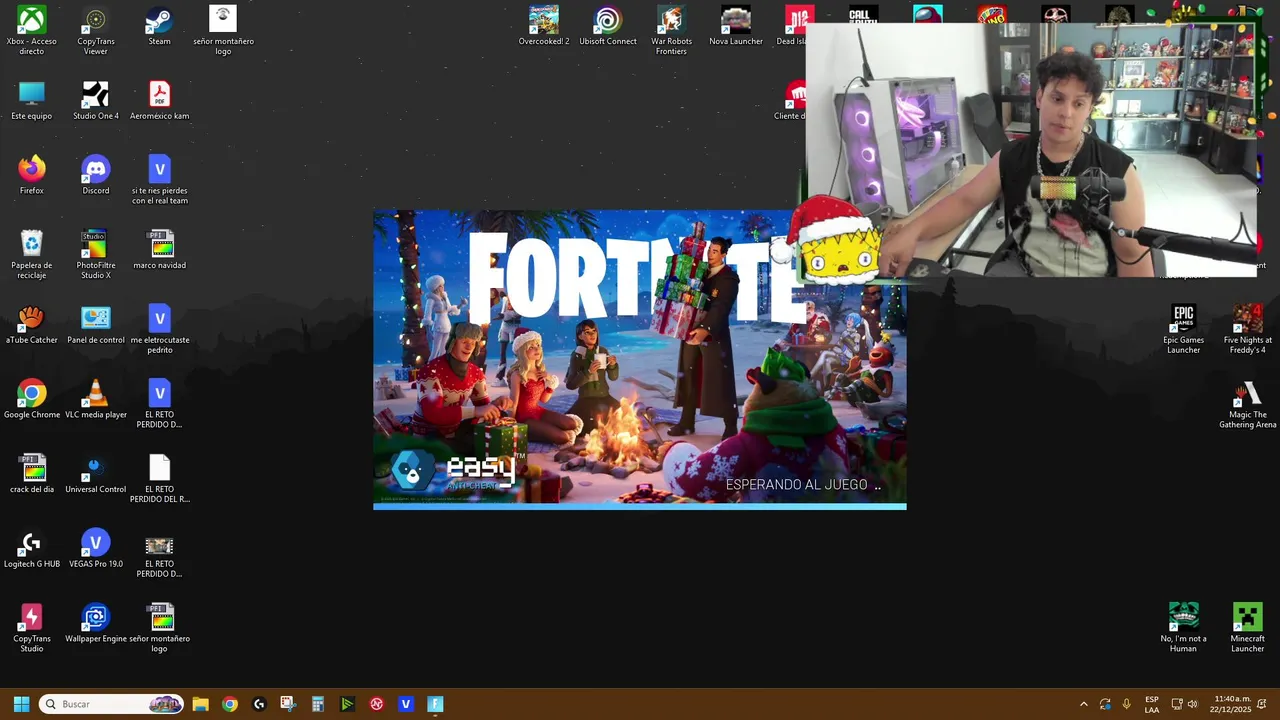Click the microphone tray icon
This screenshot has width=1280, height=720.
[1127, 704]
